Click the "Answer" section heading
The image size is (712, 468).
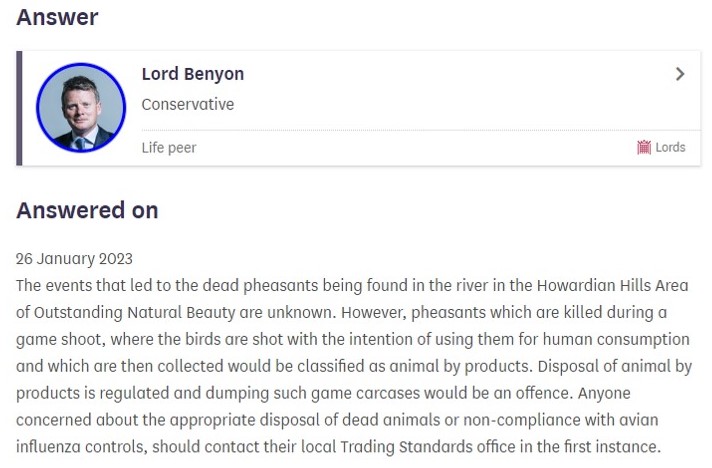pyautogui.click(x=57, y=17)
